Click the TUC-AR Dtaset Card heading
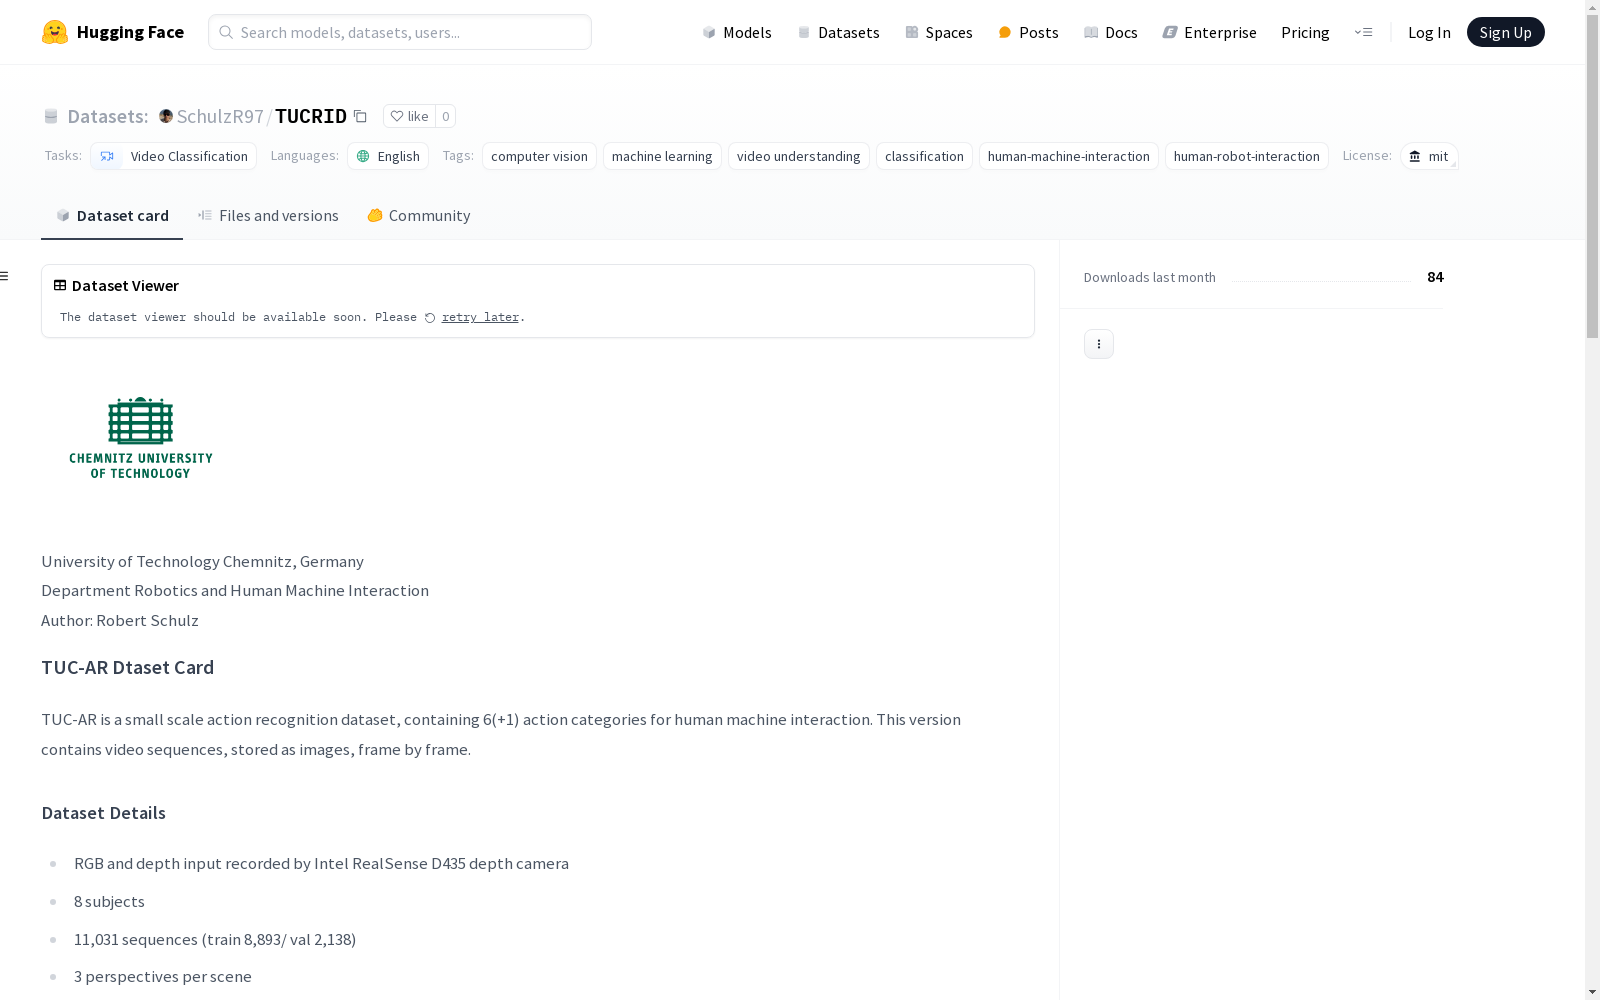Viewport: 1600px width, 1000px height. click(128, 667)
